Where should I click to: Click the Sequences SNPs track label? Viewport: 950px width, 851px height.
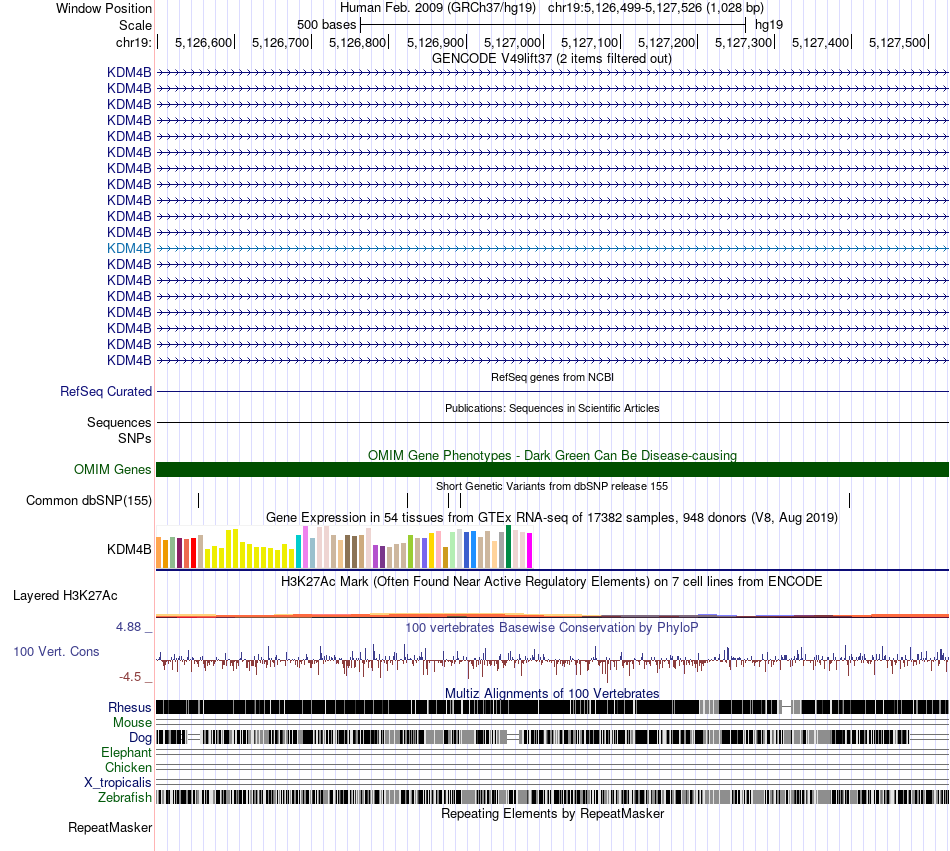click(119, 430)
